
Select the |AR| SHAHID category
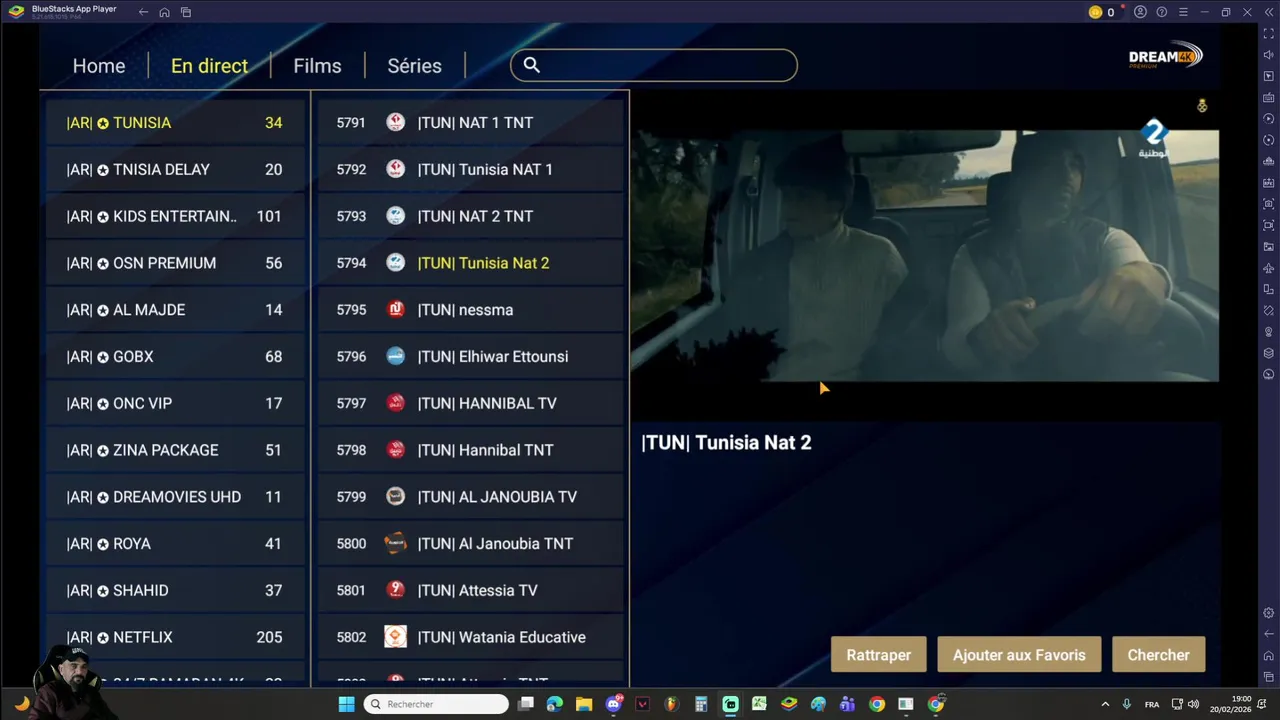coord(175,590)
